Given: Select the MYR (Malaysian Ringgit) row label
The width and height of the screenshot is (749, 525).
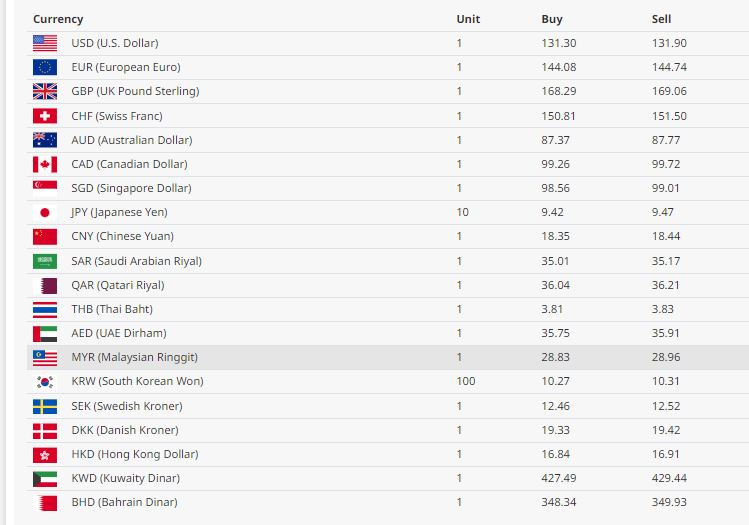Looking at the screenshot, I should [x=134, y=357].
